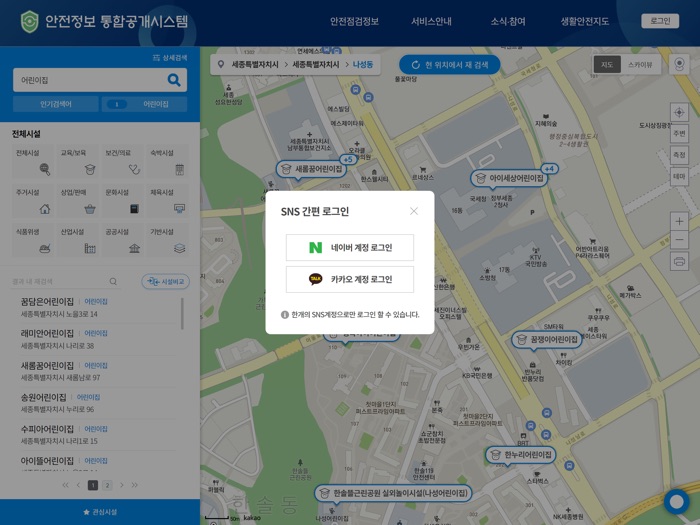Image resolution: width=700 pixels, height=525 pixels.
Task: Zoom out the map with minus
Action: (x=679, y=240)
